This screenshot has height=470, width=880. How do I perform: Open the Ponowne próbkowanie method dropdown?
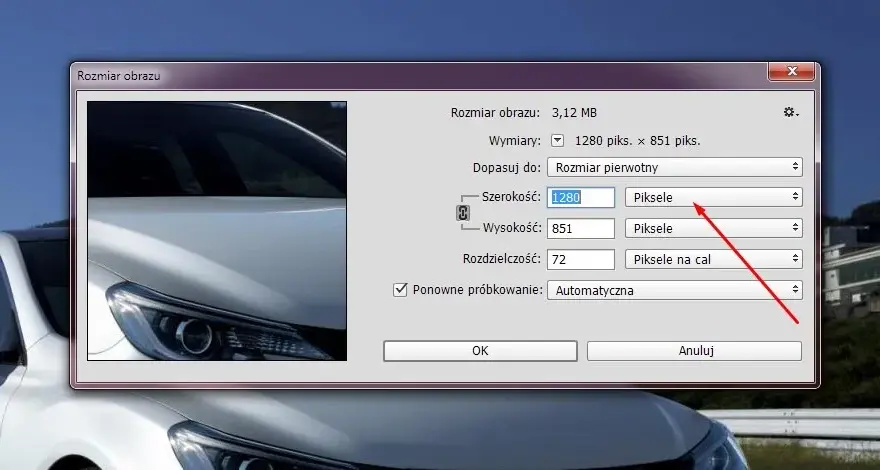pyautogui.click(x=675, y=290)
